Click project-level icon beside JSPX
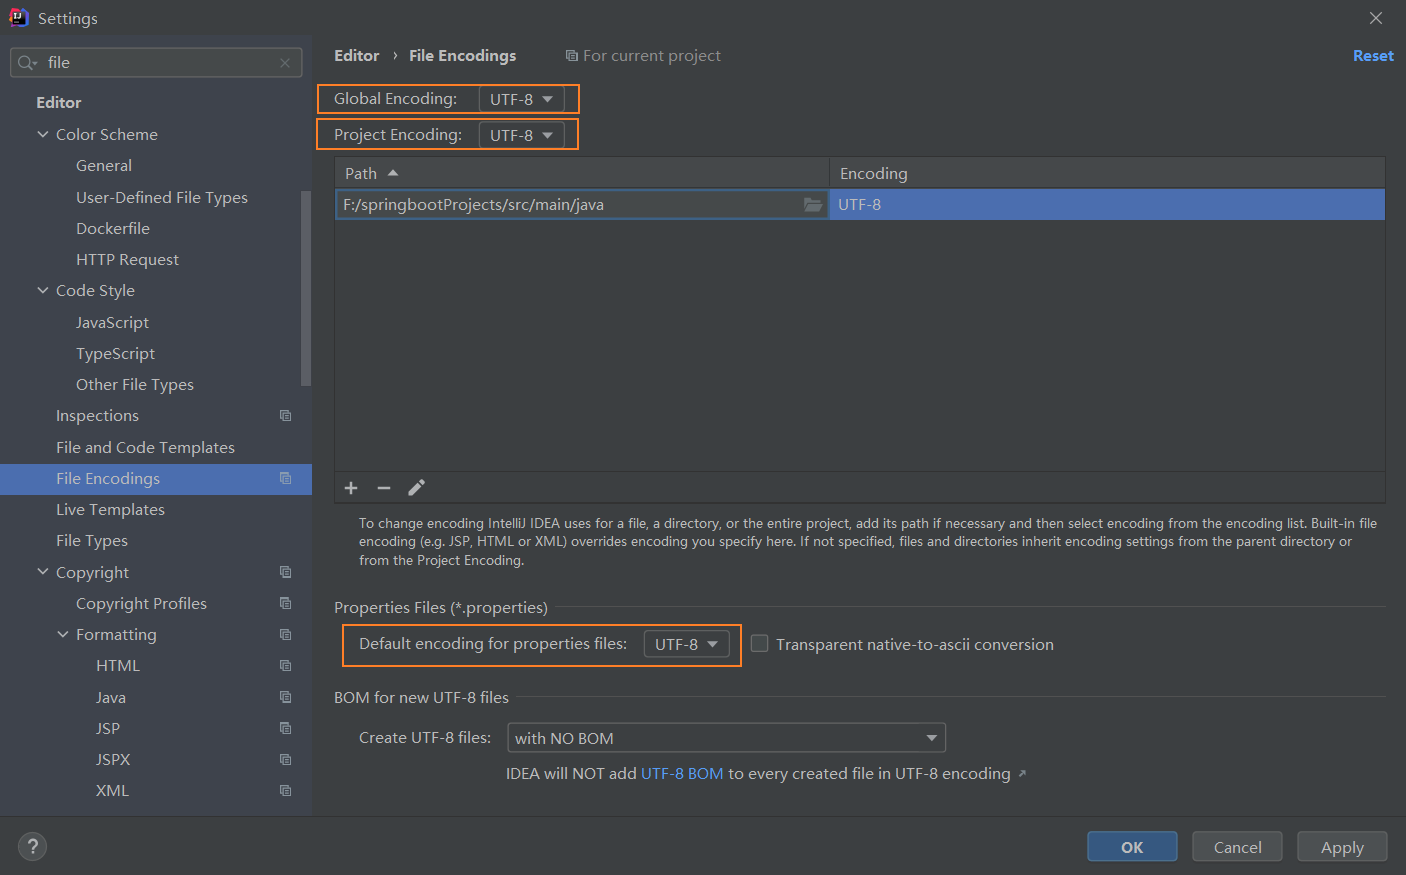 [x=285, y=760]
